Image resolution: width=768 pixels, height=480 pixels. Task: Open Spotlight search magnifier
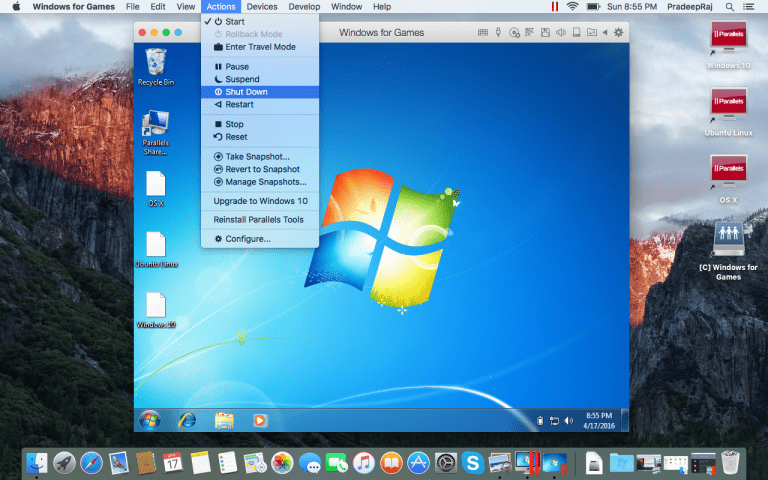(x=729, y=7)
